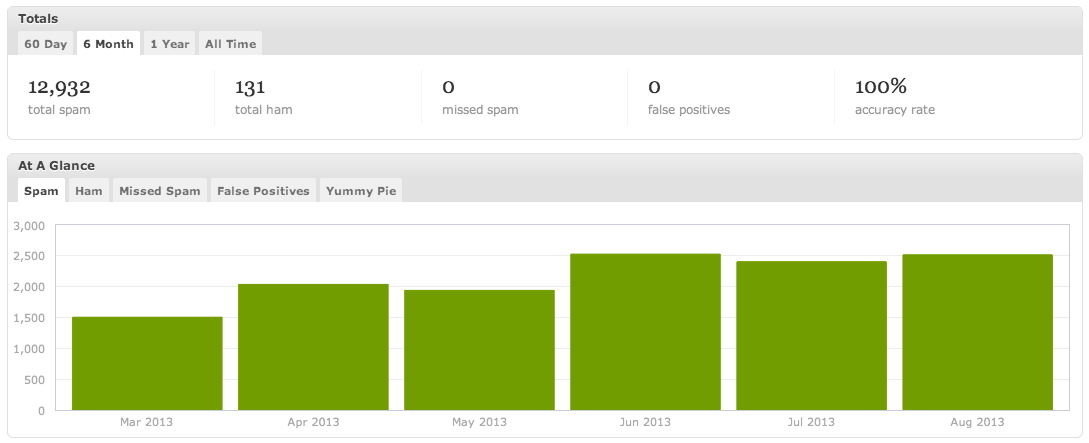
Task: Click the missed spam count
Action: point(449,88)
